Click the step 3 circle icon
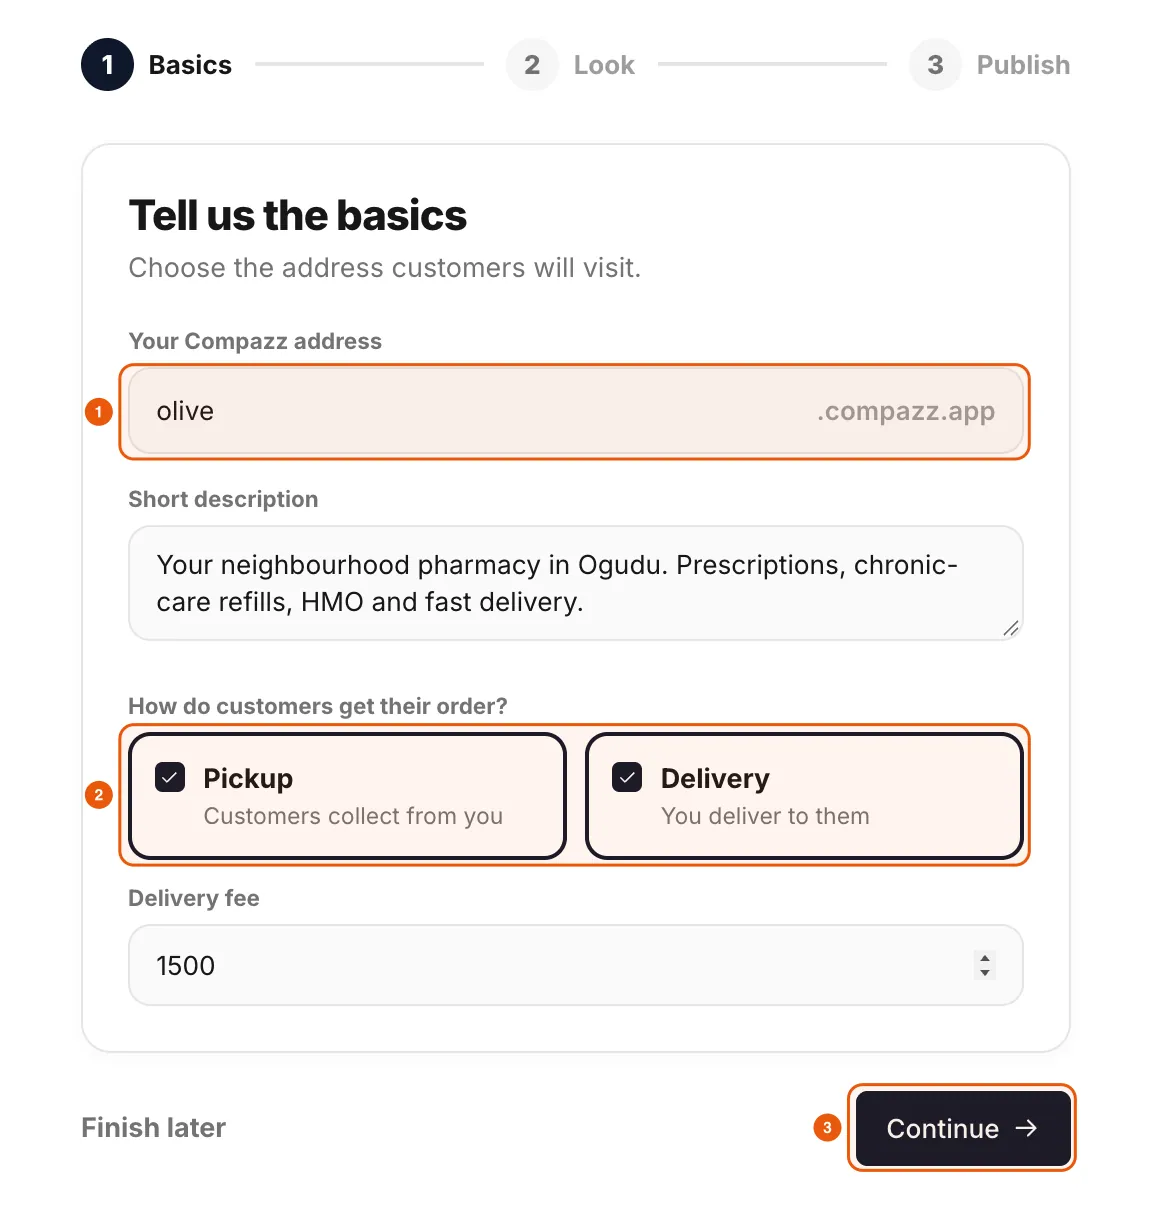This screenshot has width=1152, height=1210. [x=935, y=65]
